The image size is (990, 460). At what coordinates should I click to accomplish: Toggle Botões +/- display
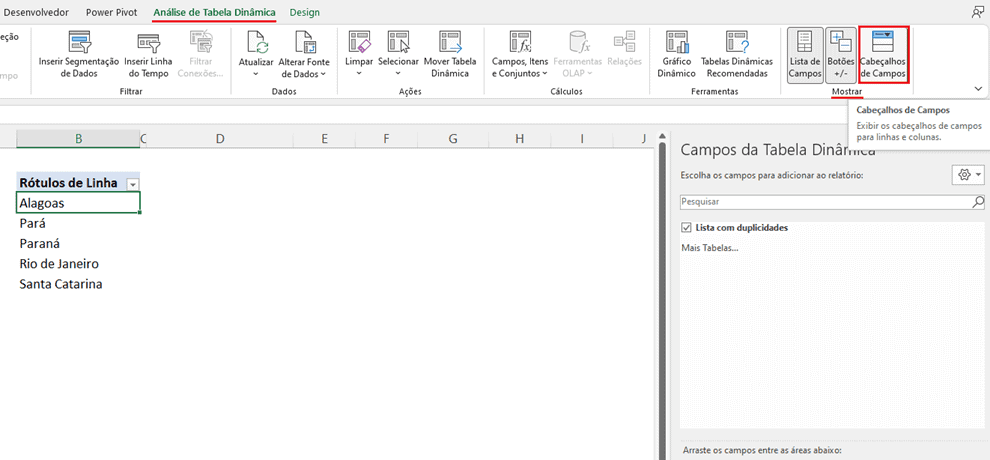click(840, 55)
